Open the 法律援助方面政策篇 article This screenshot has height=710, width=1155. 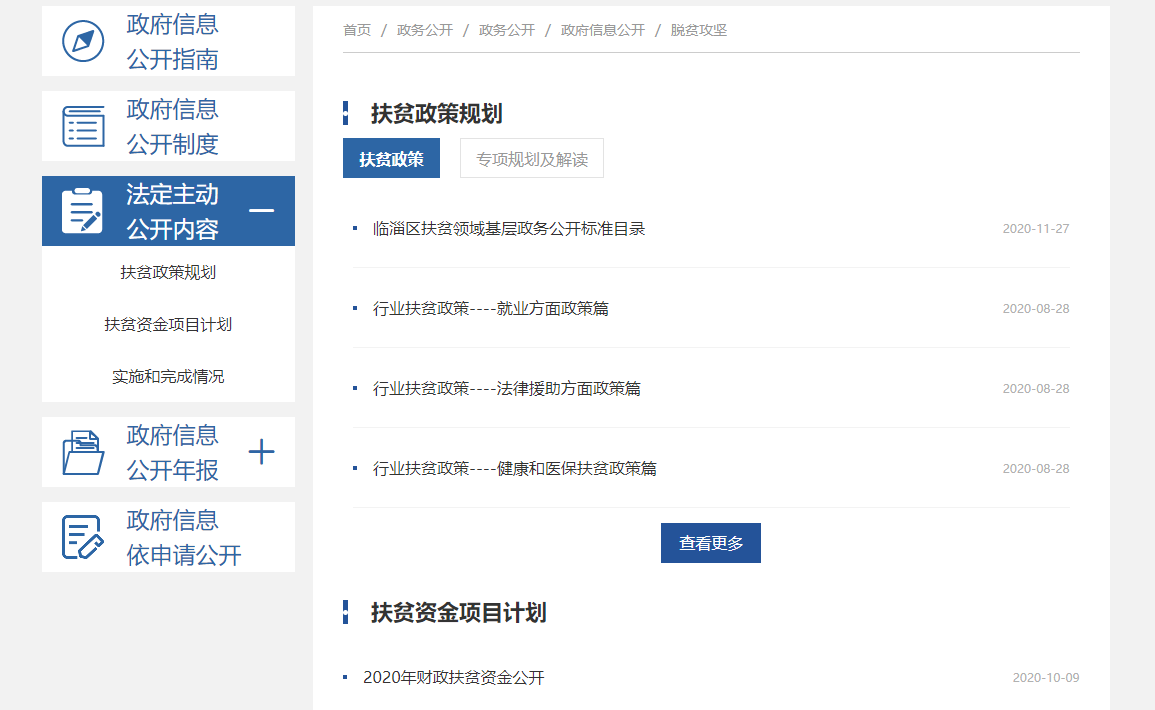(507, 389)
